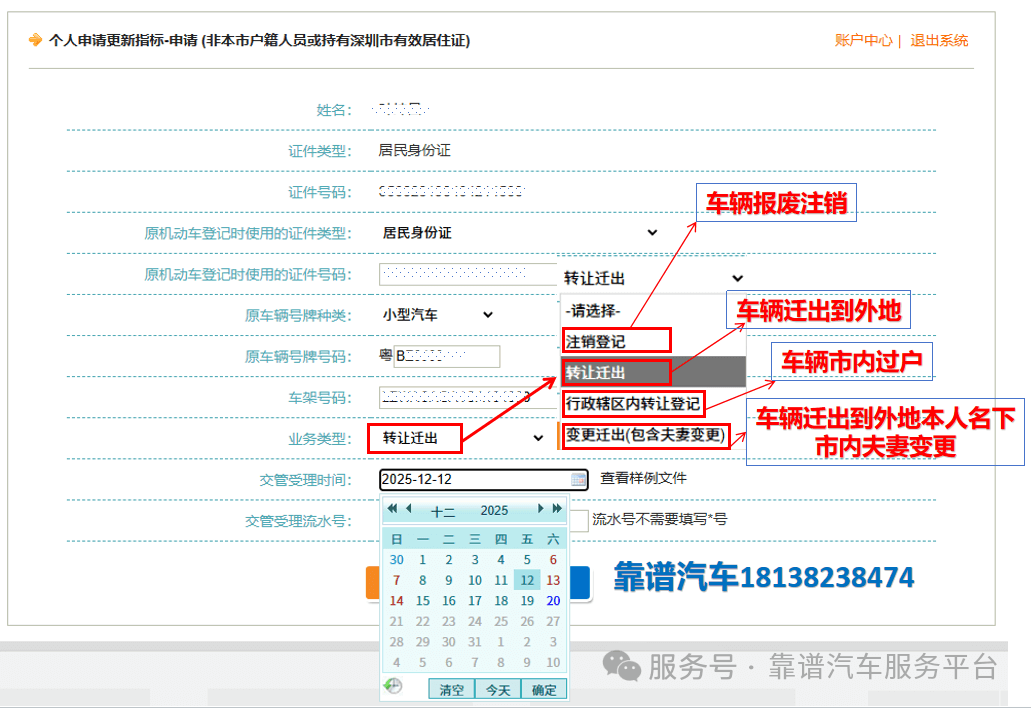Pick 变更迁出(包含夫妻变更) option
Viewport: 1031px width, 708px height.
coord(645,435)
